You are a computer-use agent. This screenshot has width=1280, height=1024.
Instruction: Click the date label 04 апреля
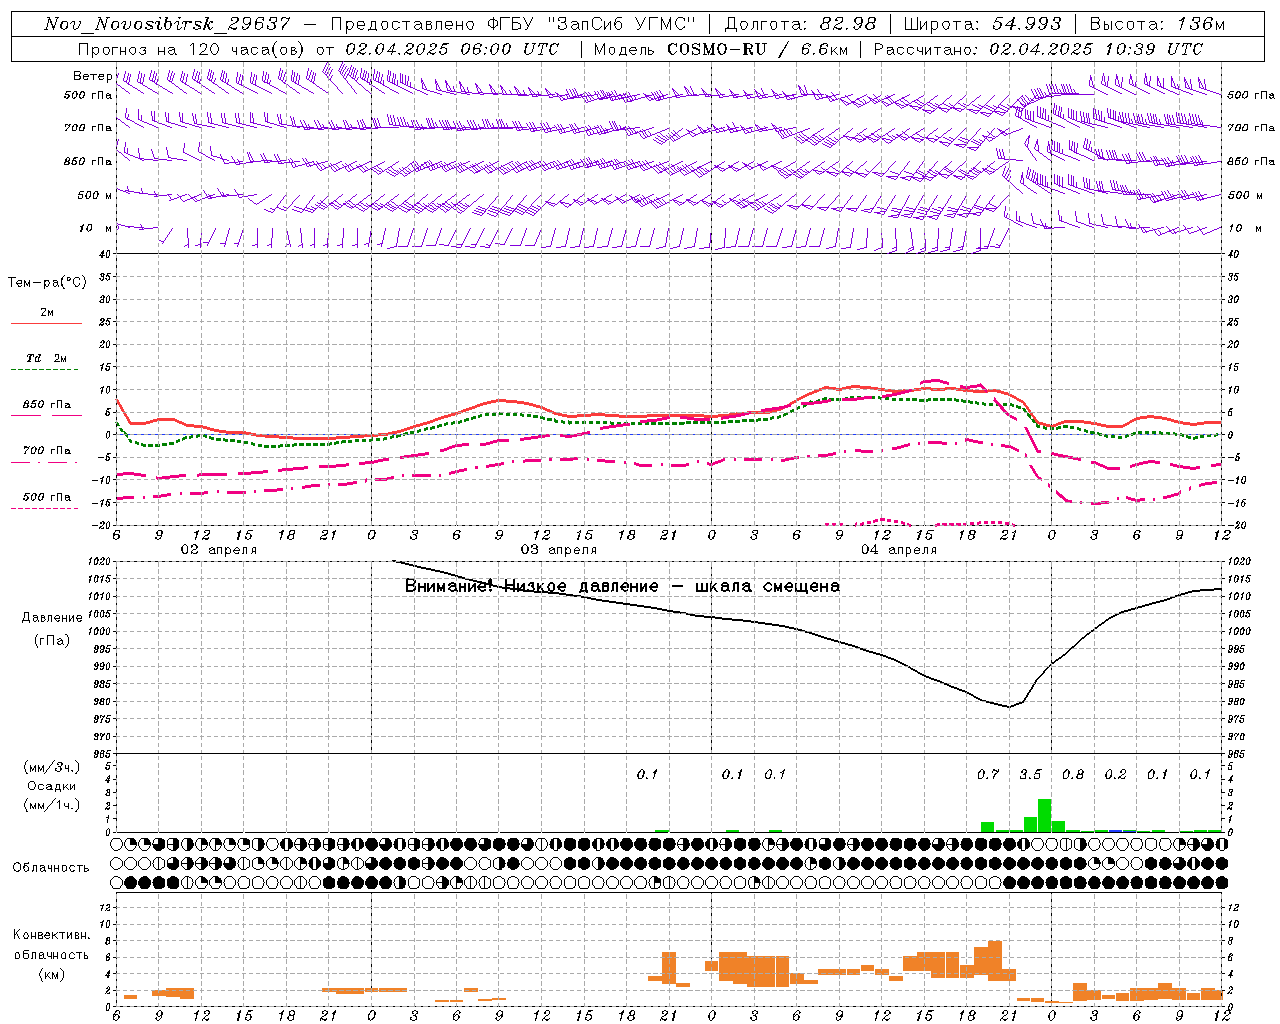click(898, 550)
